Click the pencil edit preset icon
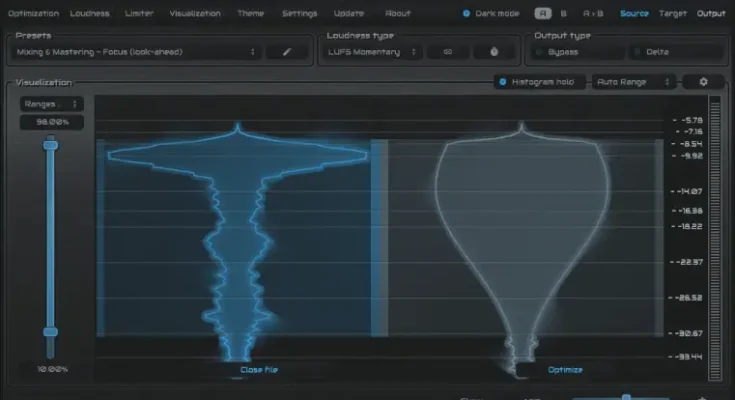The width and height of the screenshot is (735, 400). click(287, 51)
